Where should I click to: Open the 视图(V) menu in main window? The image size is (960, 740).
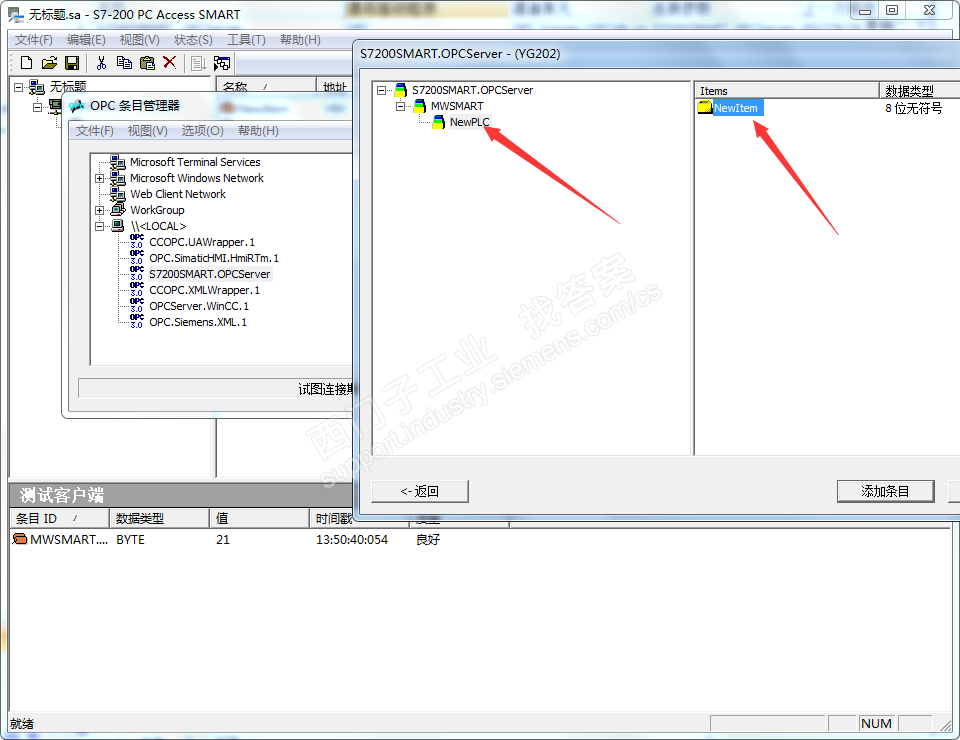(x=140, y=40)
